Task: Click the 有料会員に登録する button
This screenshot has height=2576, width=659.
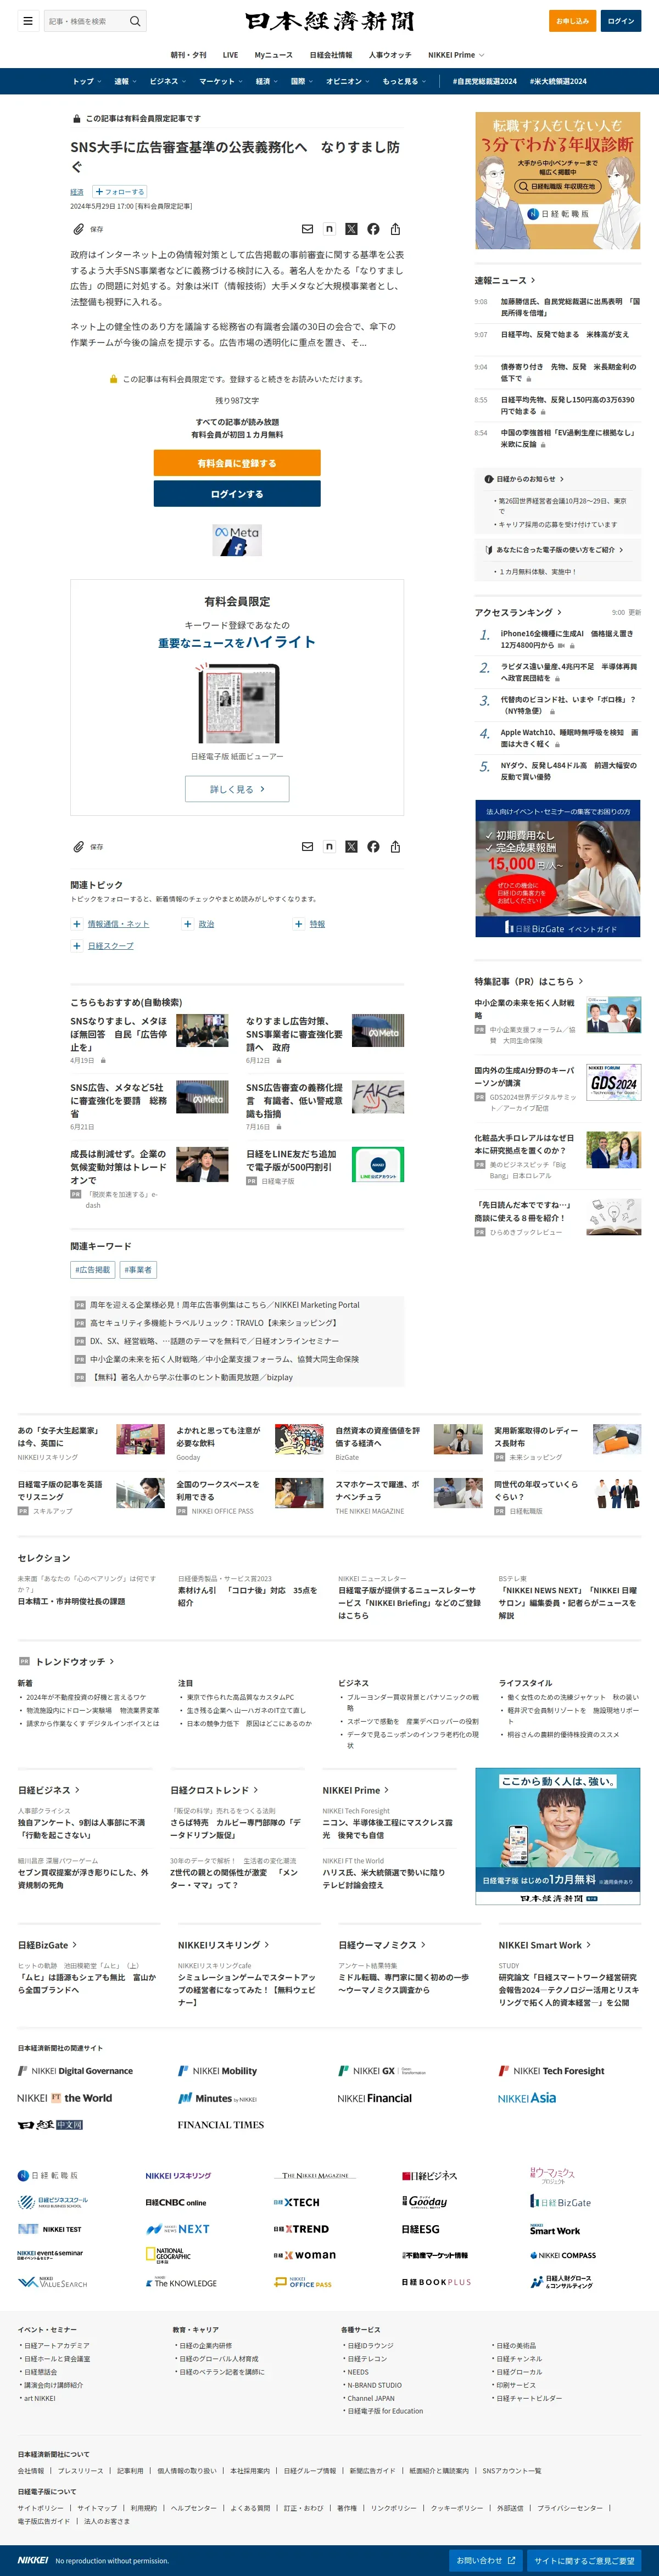Action: pyautogui.click(x=237, y=463)
